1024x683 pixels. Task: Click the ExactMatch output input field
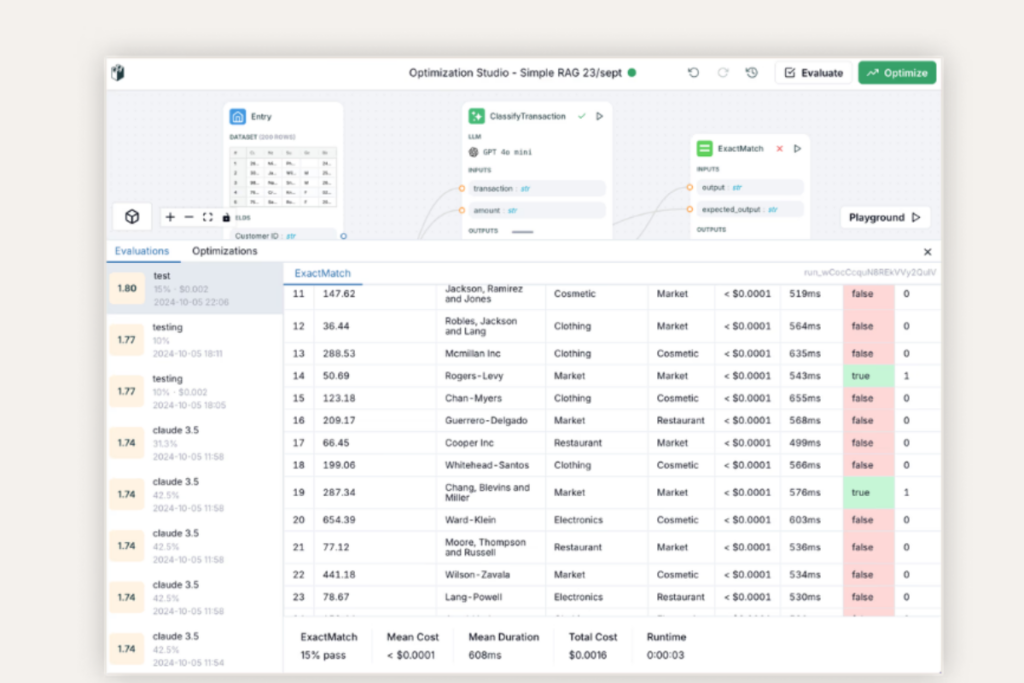tap(750, 187)
